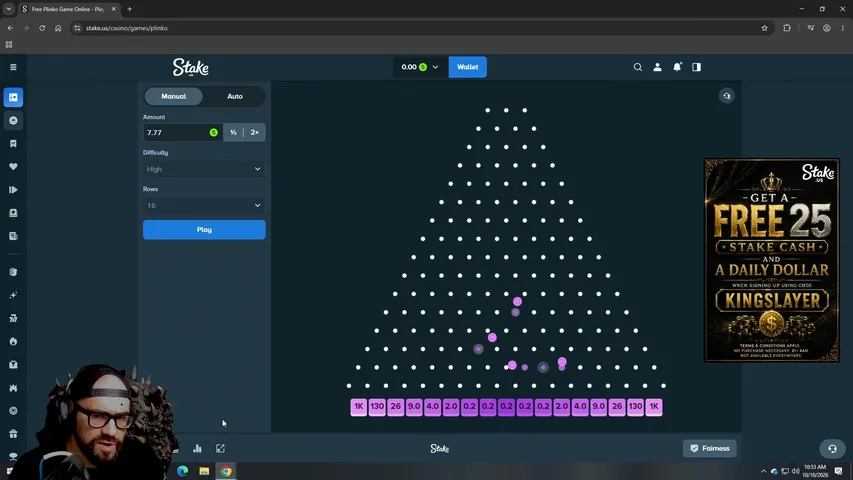Switch to Manual betting mode

click(174, 96)
